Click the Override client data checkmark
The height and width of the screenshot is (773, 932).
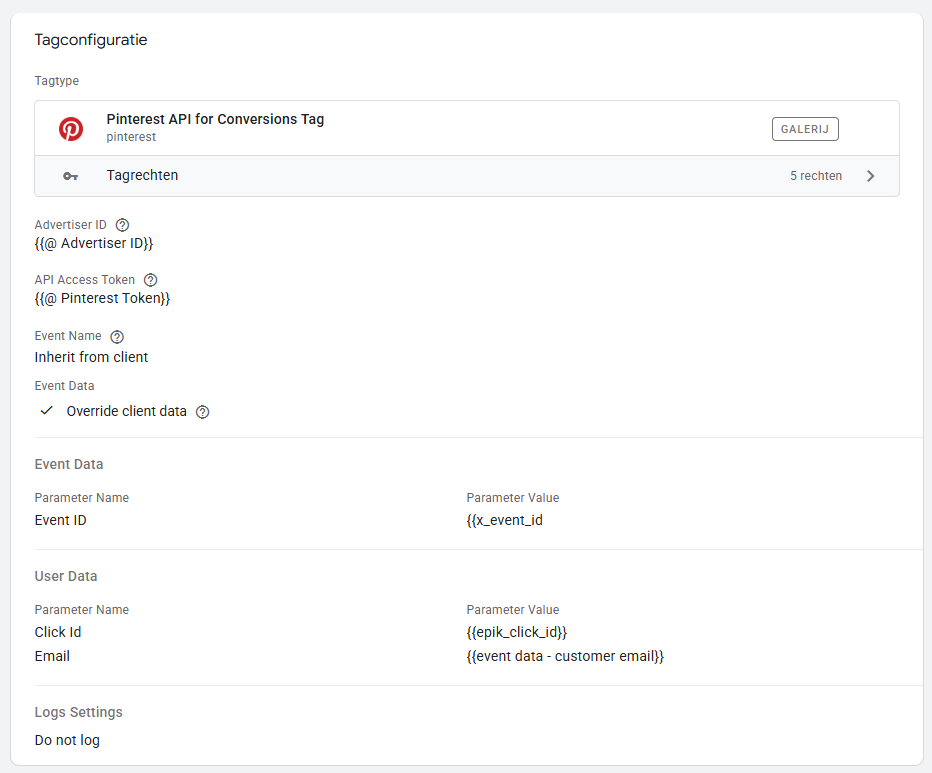[46, 411]
